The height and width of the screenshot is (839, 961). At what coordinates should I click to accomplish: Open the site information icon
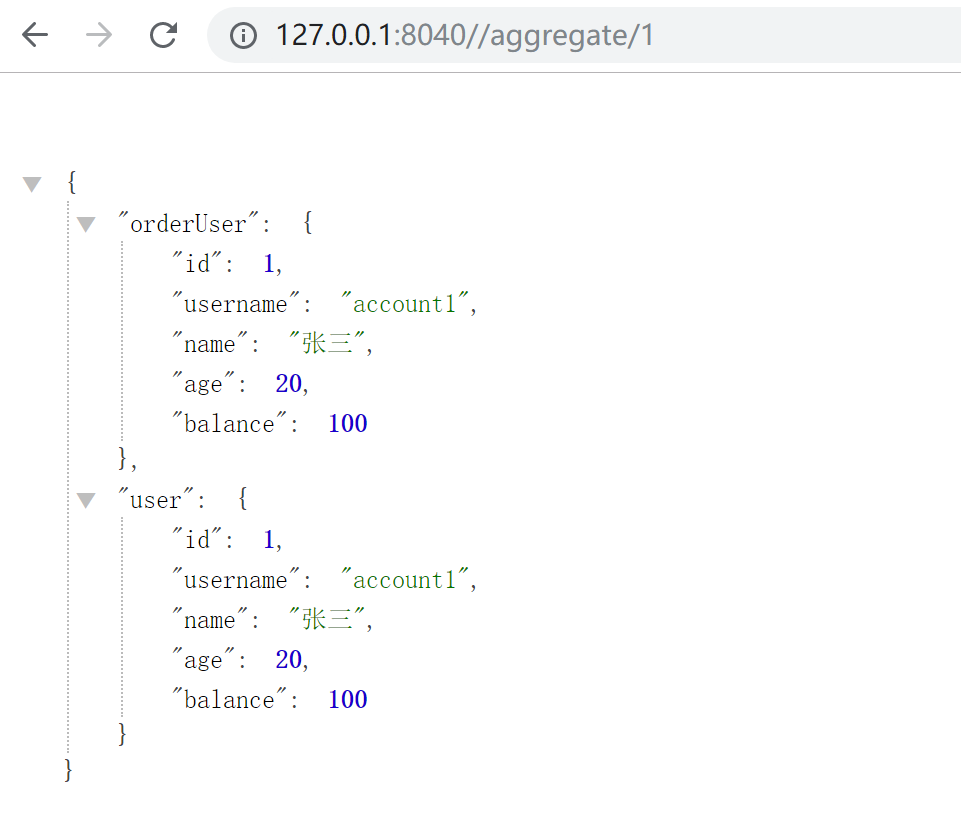[243, 36]
